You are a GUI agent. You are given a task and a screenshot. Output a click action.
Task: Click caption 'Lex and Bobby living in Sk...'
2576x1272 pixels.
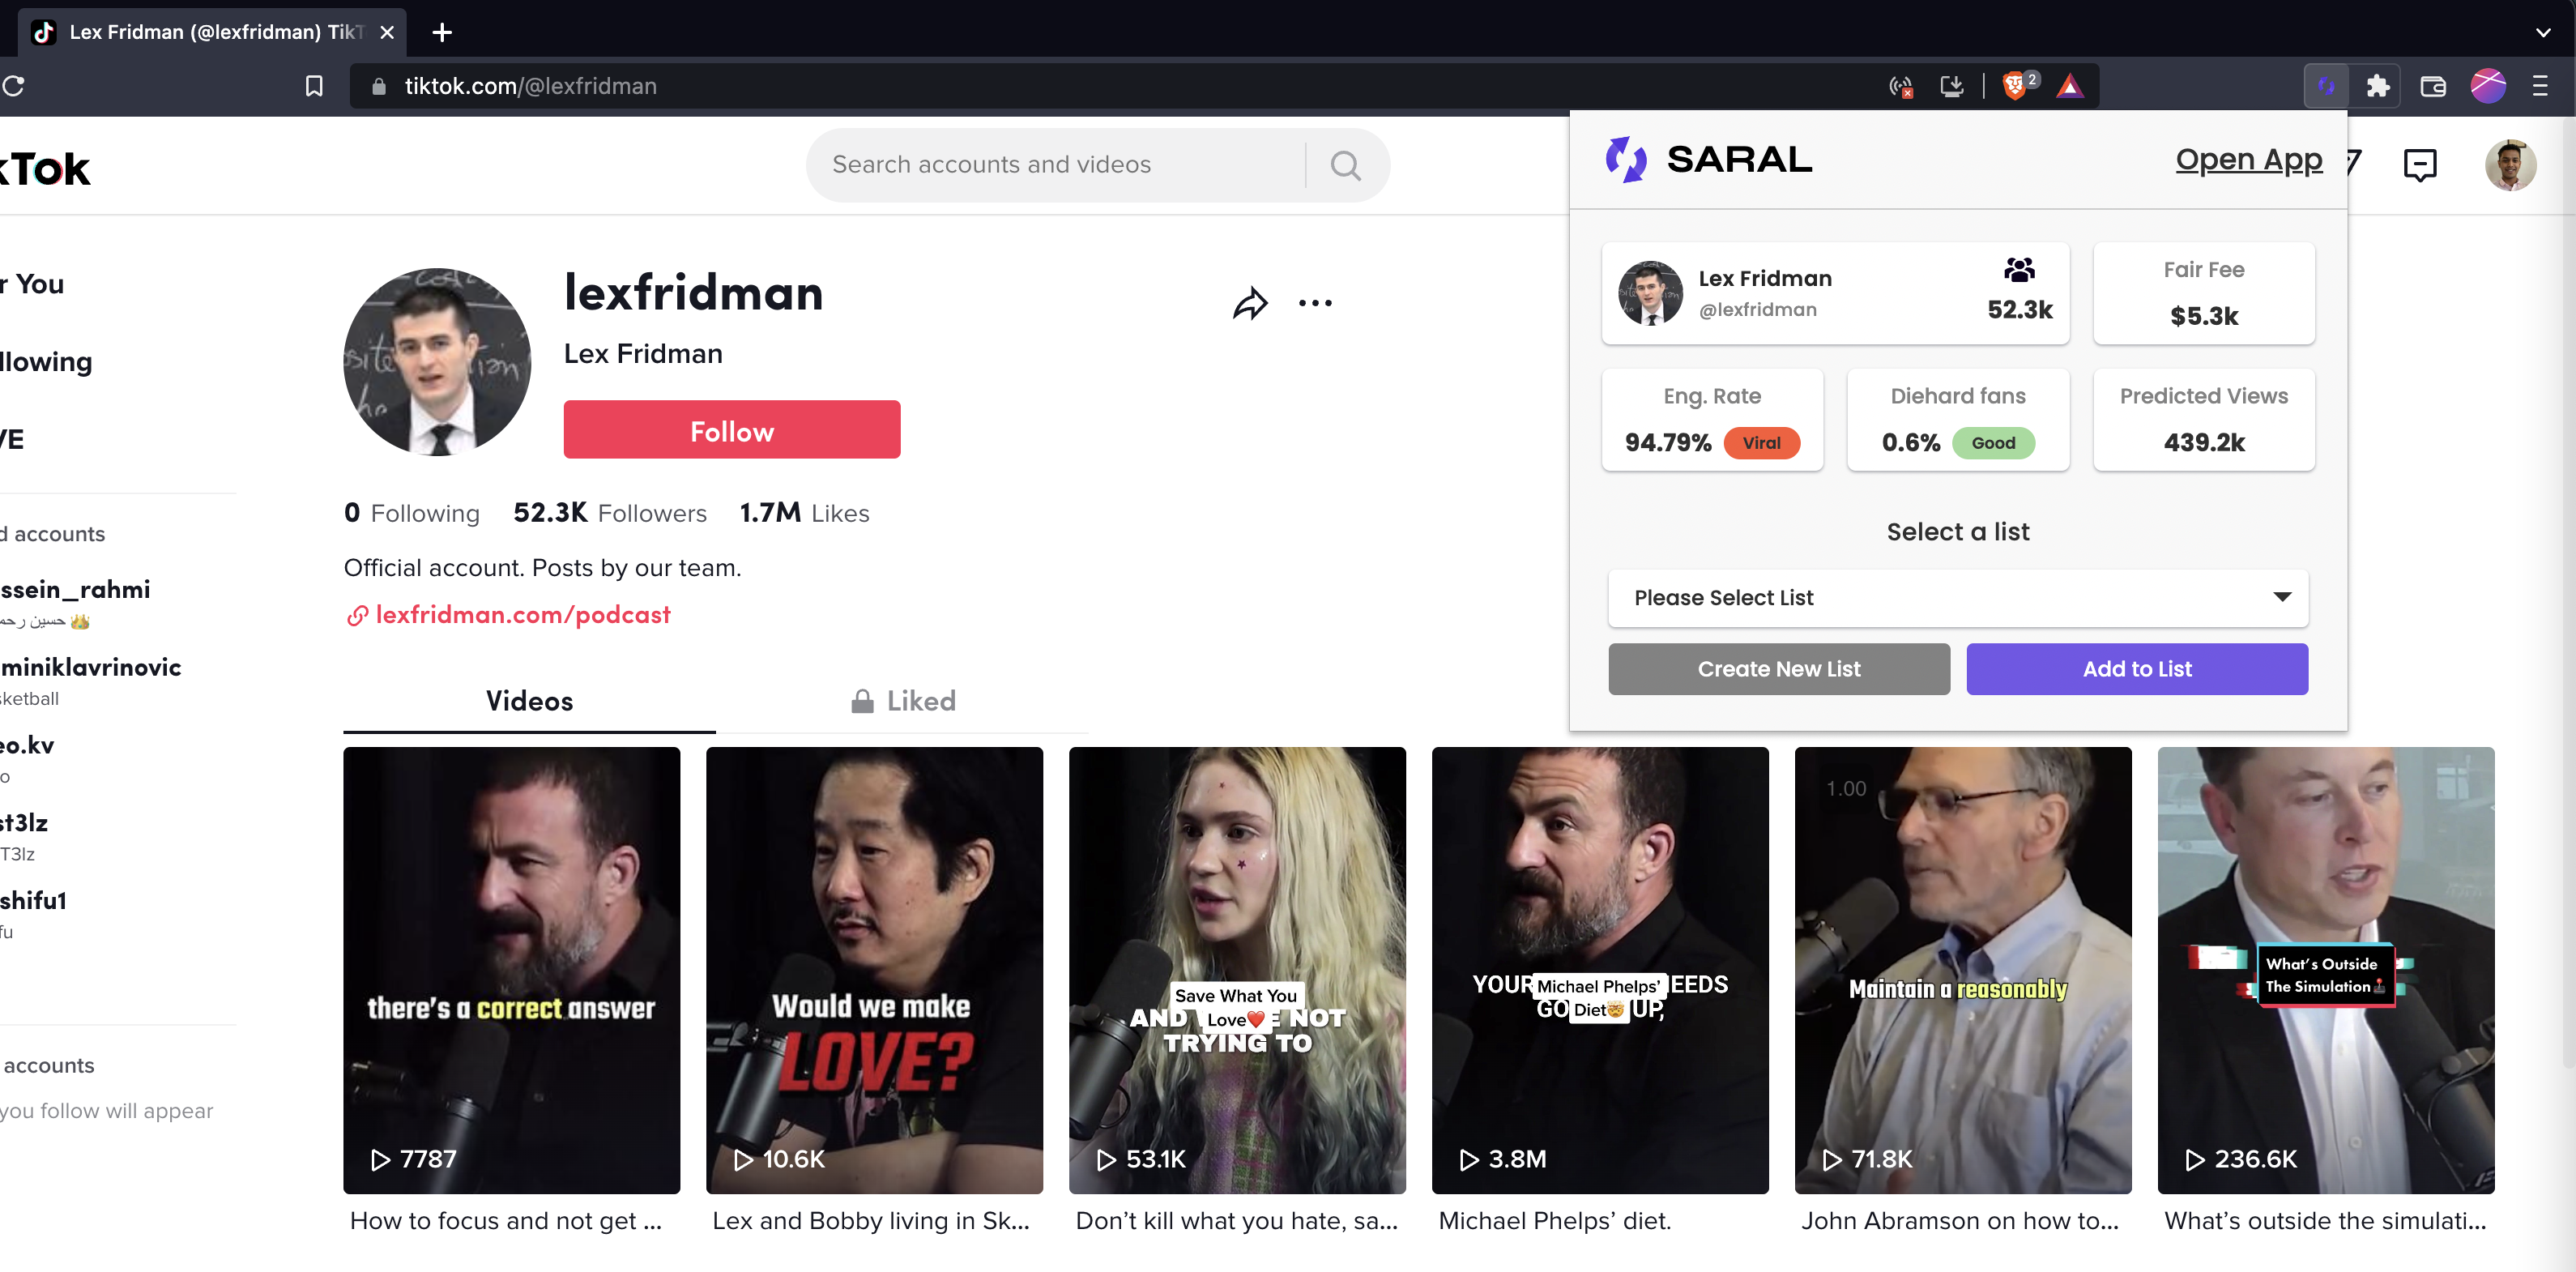870,1221
